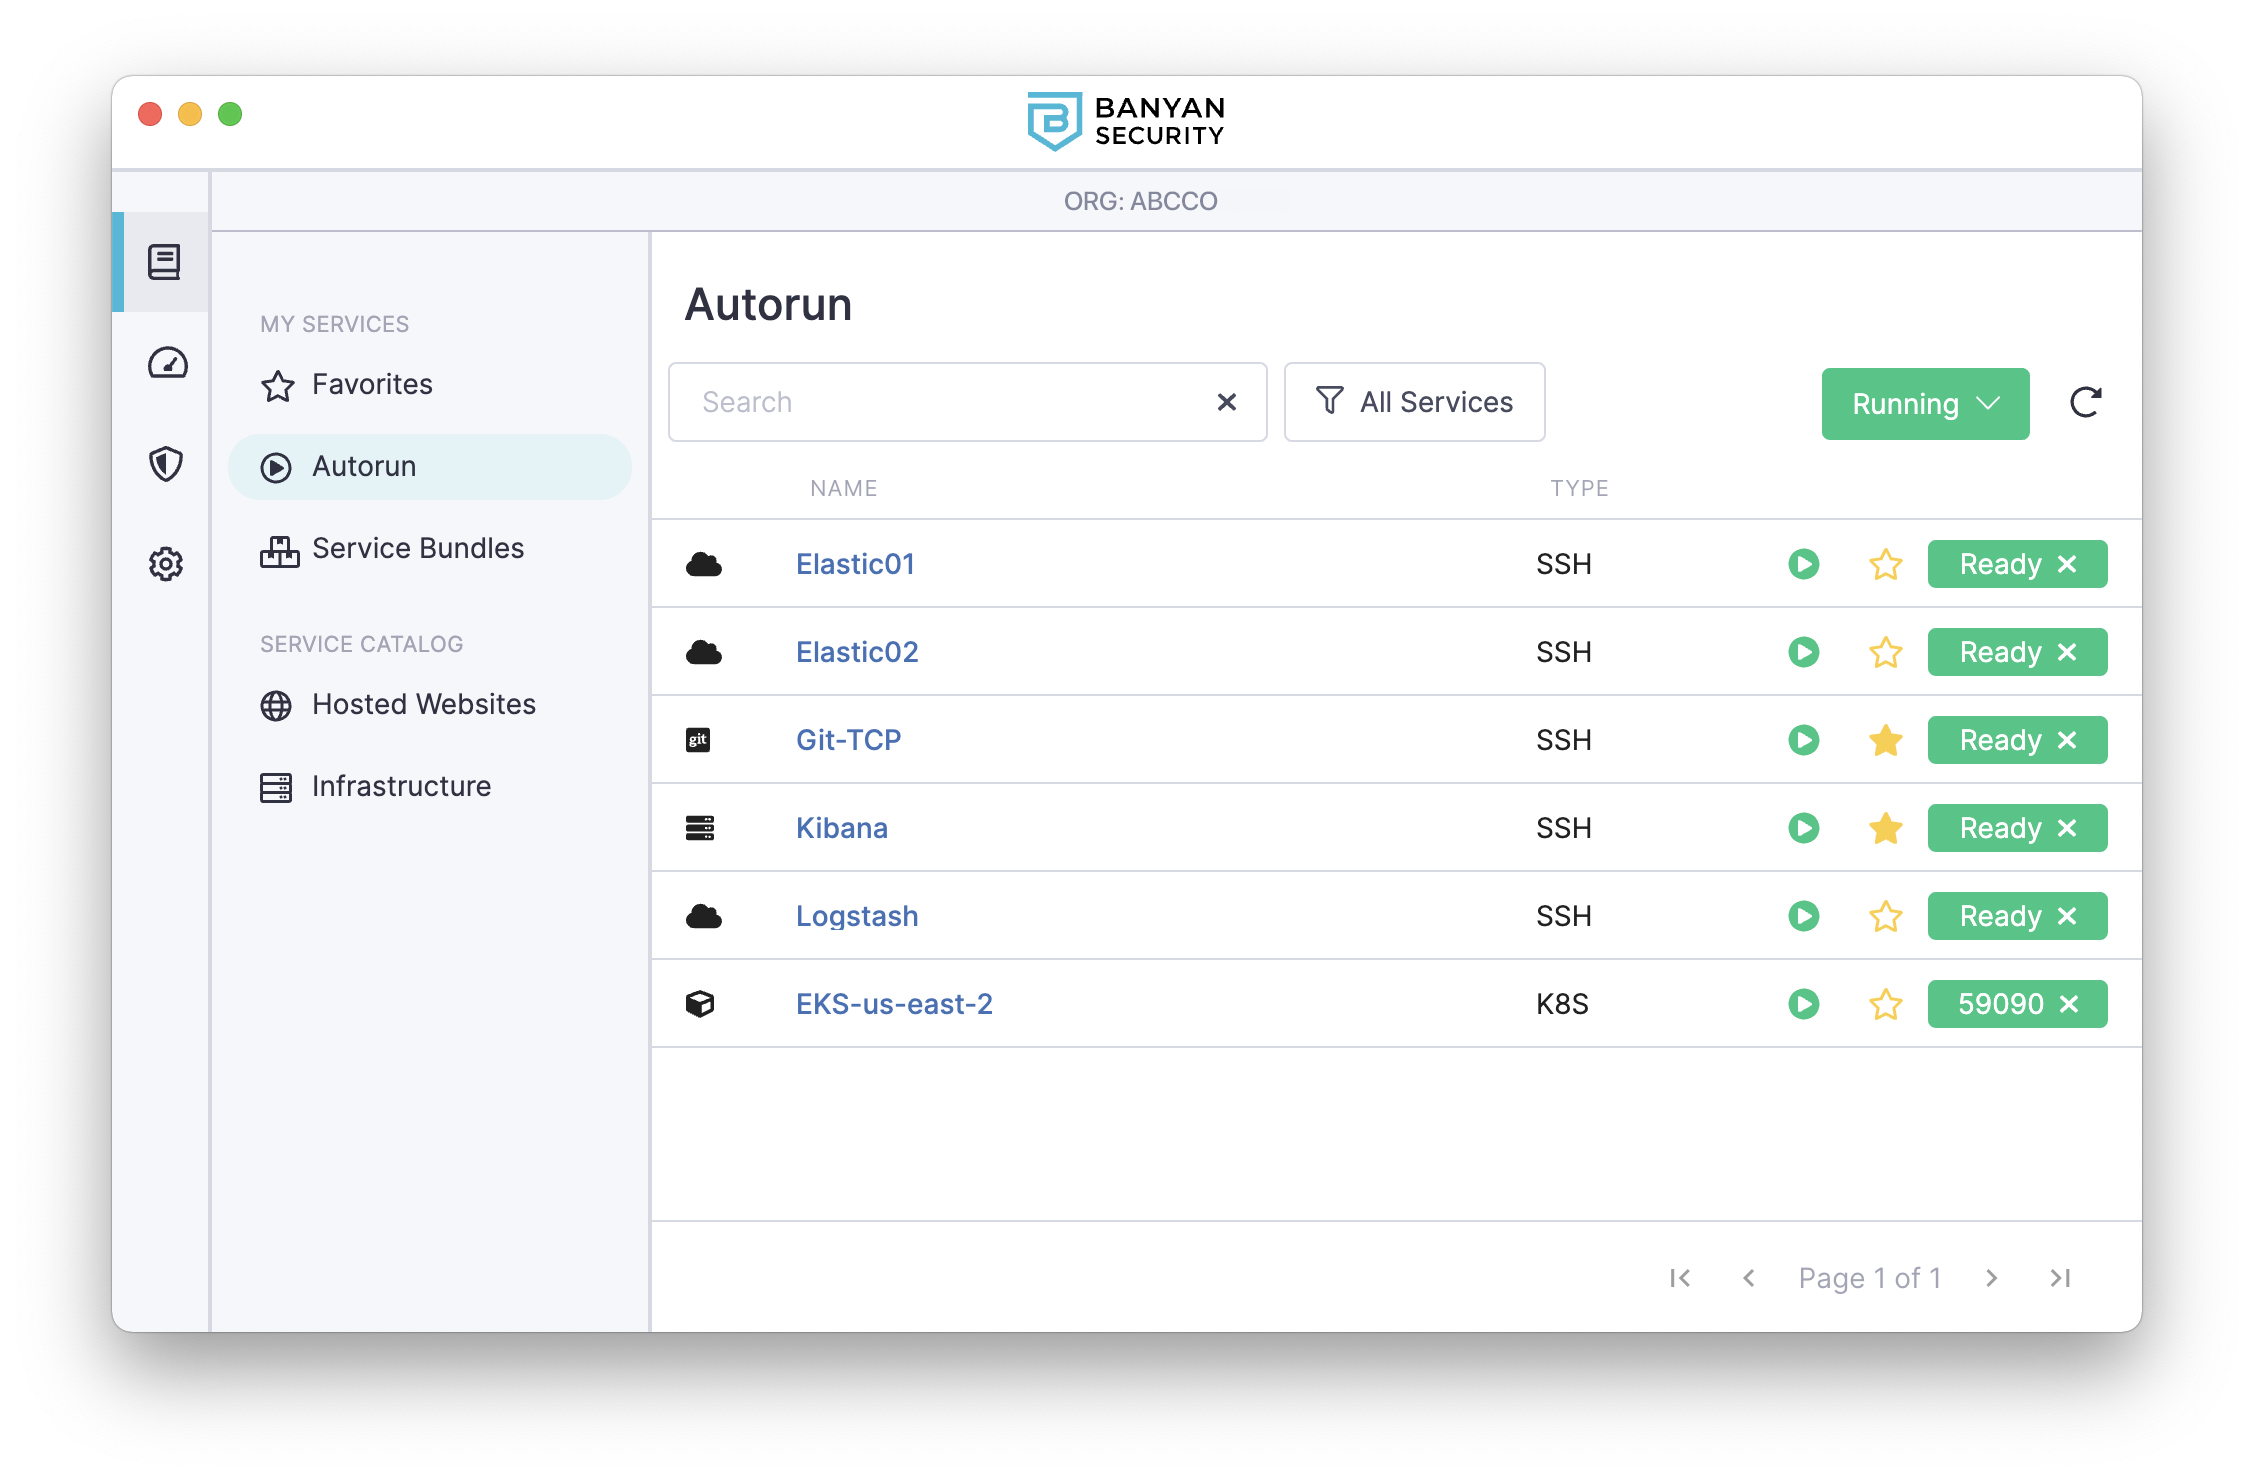The width and height of the screenshot is (2254, 1480).
Task: Click the Git icon next to Git-TCP
Action: [x=695, y=738]
